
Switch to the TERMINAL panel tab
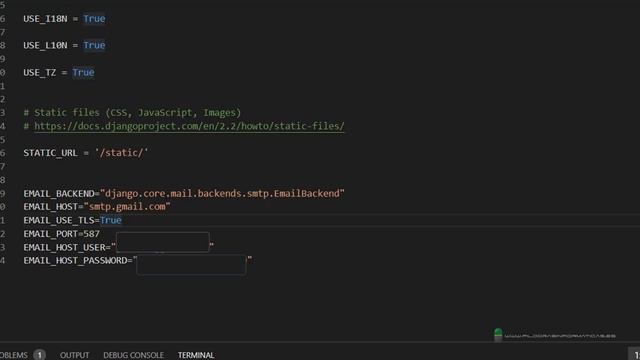(196, 355)
